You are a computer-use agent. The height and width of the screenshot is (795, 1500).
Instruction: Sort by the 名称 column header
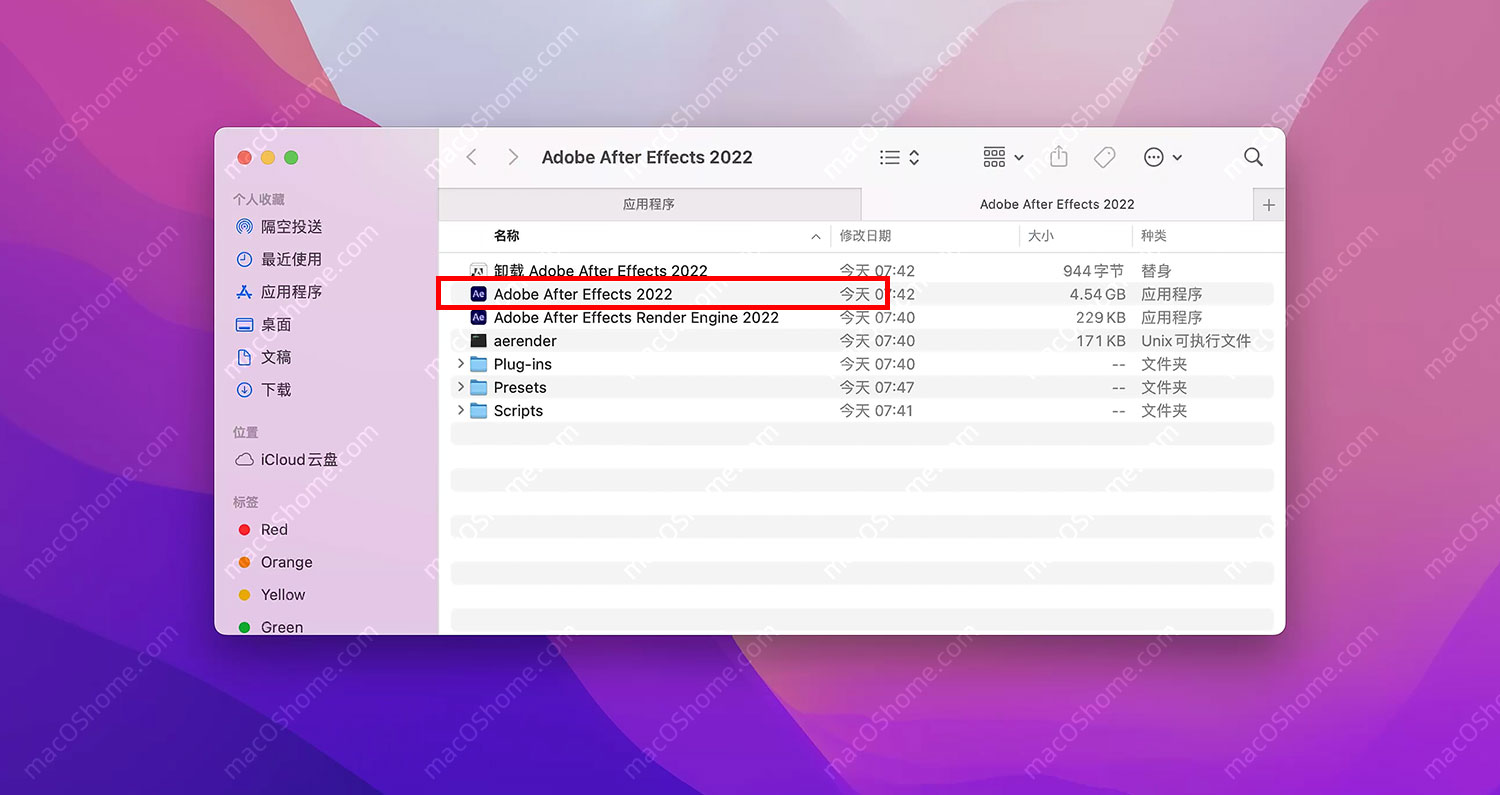tap(507, 236)
